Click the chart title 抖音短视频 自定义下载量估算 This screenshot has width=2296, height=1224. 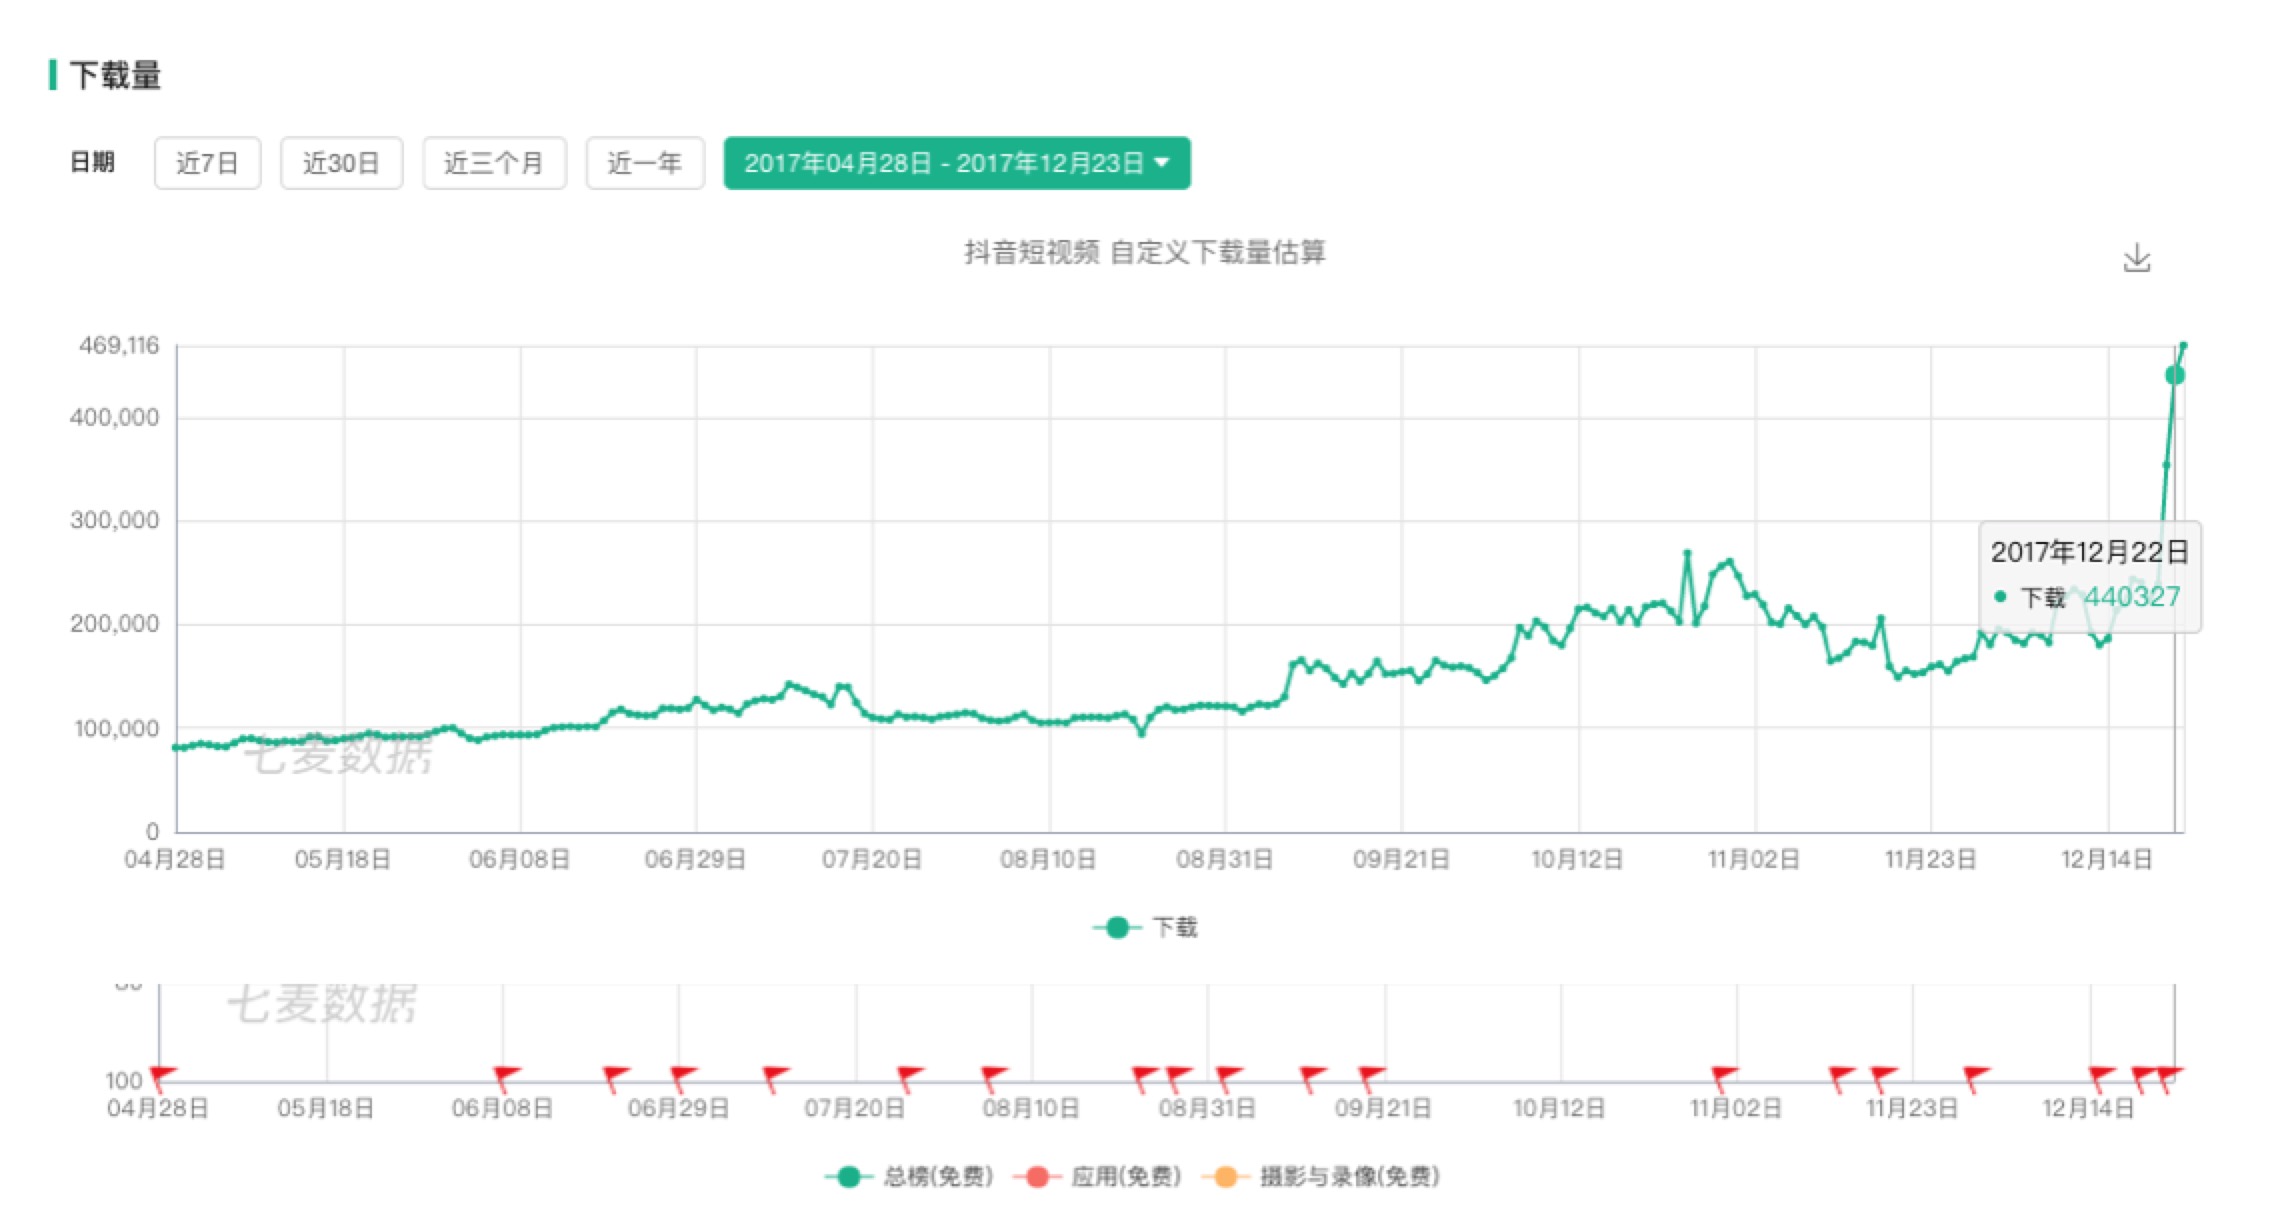coord(1145,252)
